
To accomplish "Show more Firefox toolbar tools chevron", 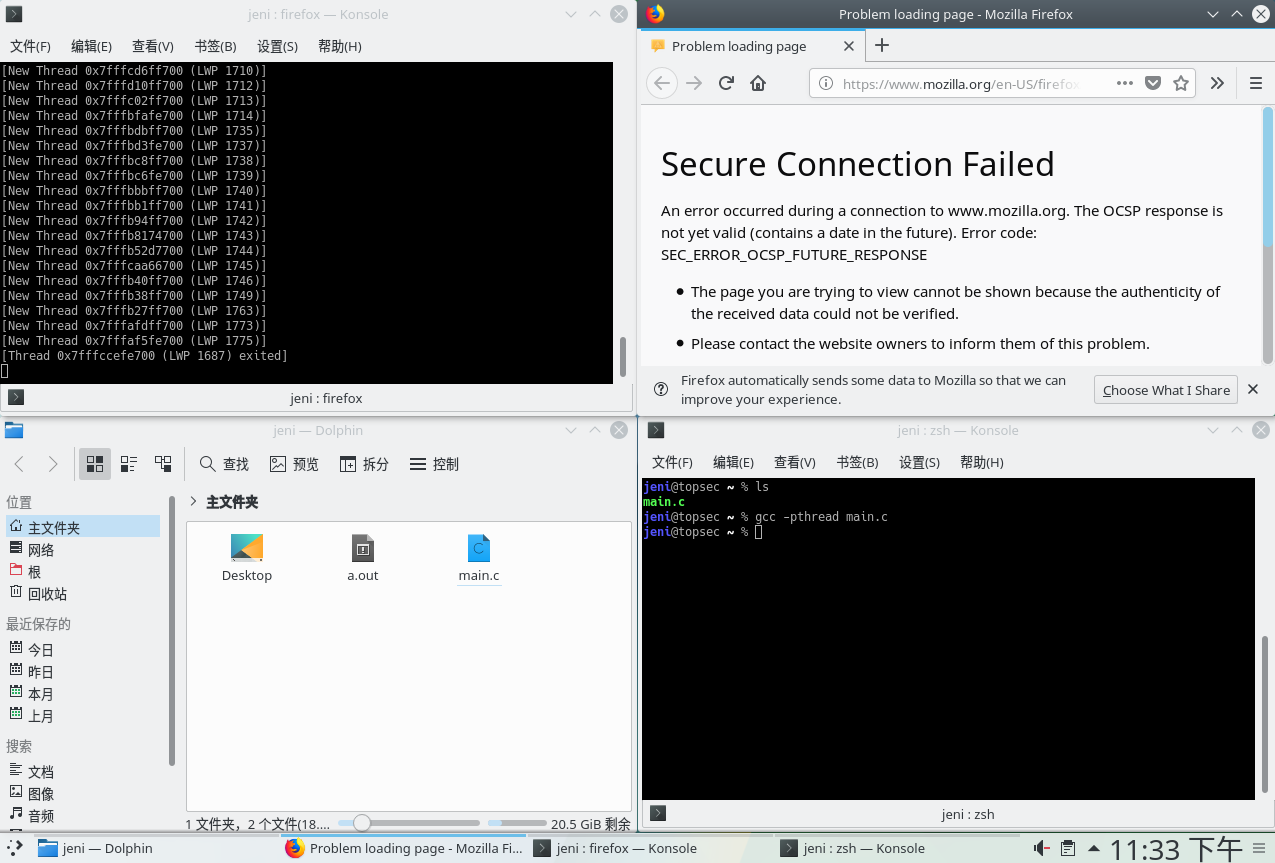I will [1217, 84].
